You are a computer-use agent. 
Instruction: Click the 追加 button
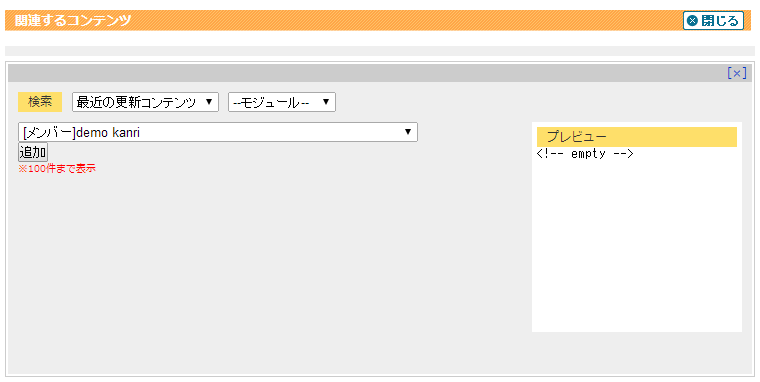(x=33, y=152)
